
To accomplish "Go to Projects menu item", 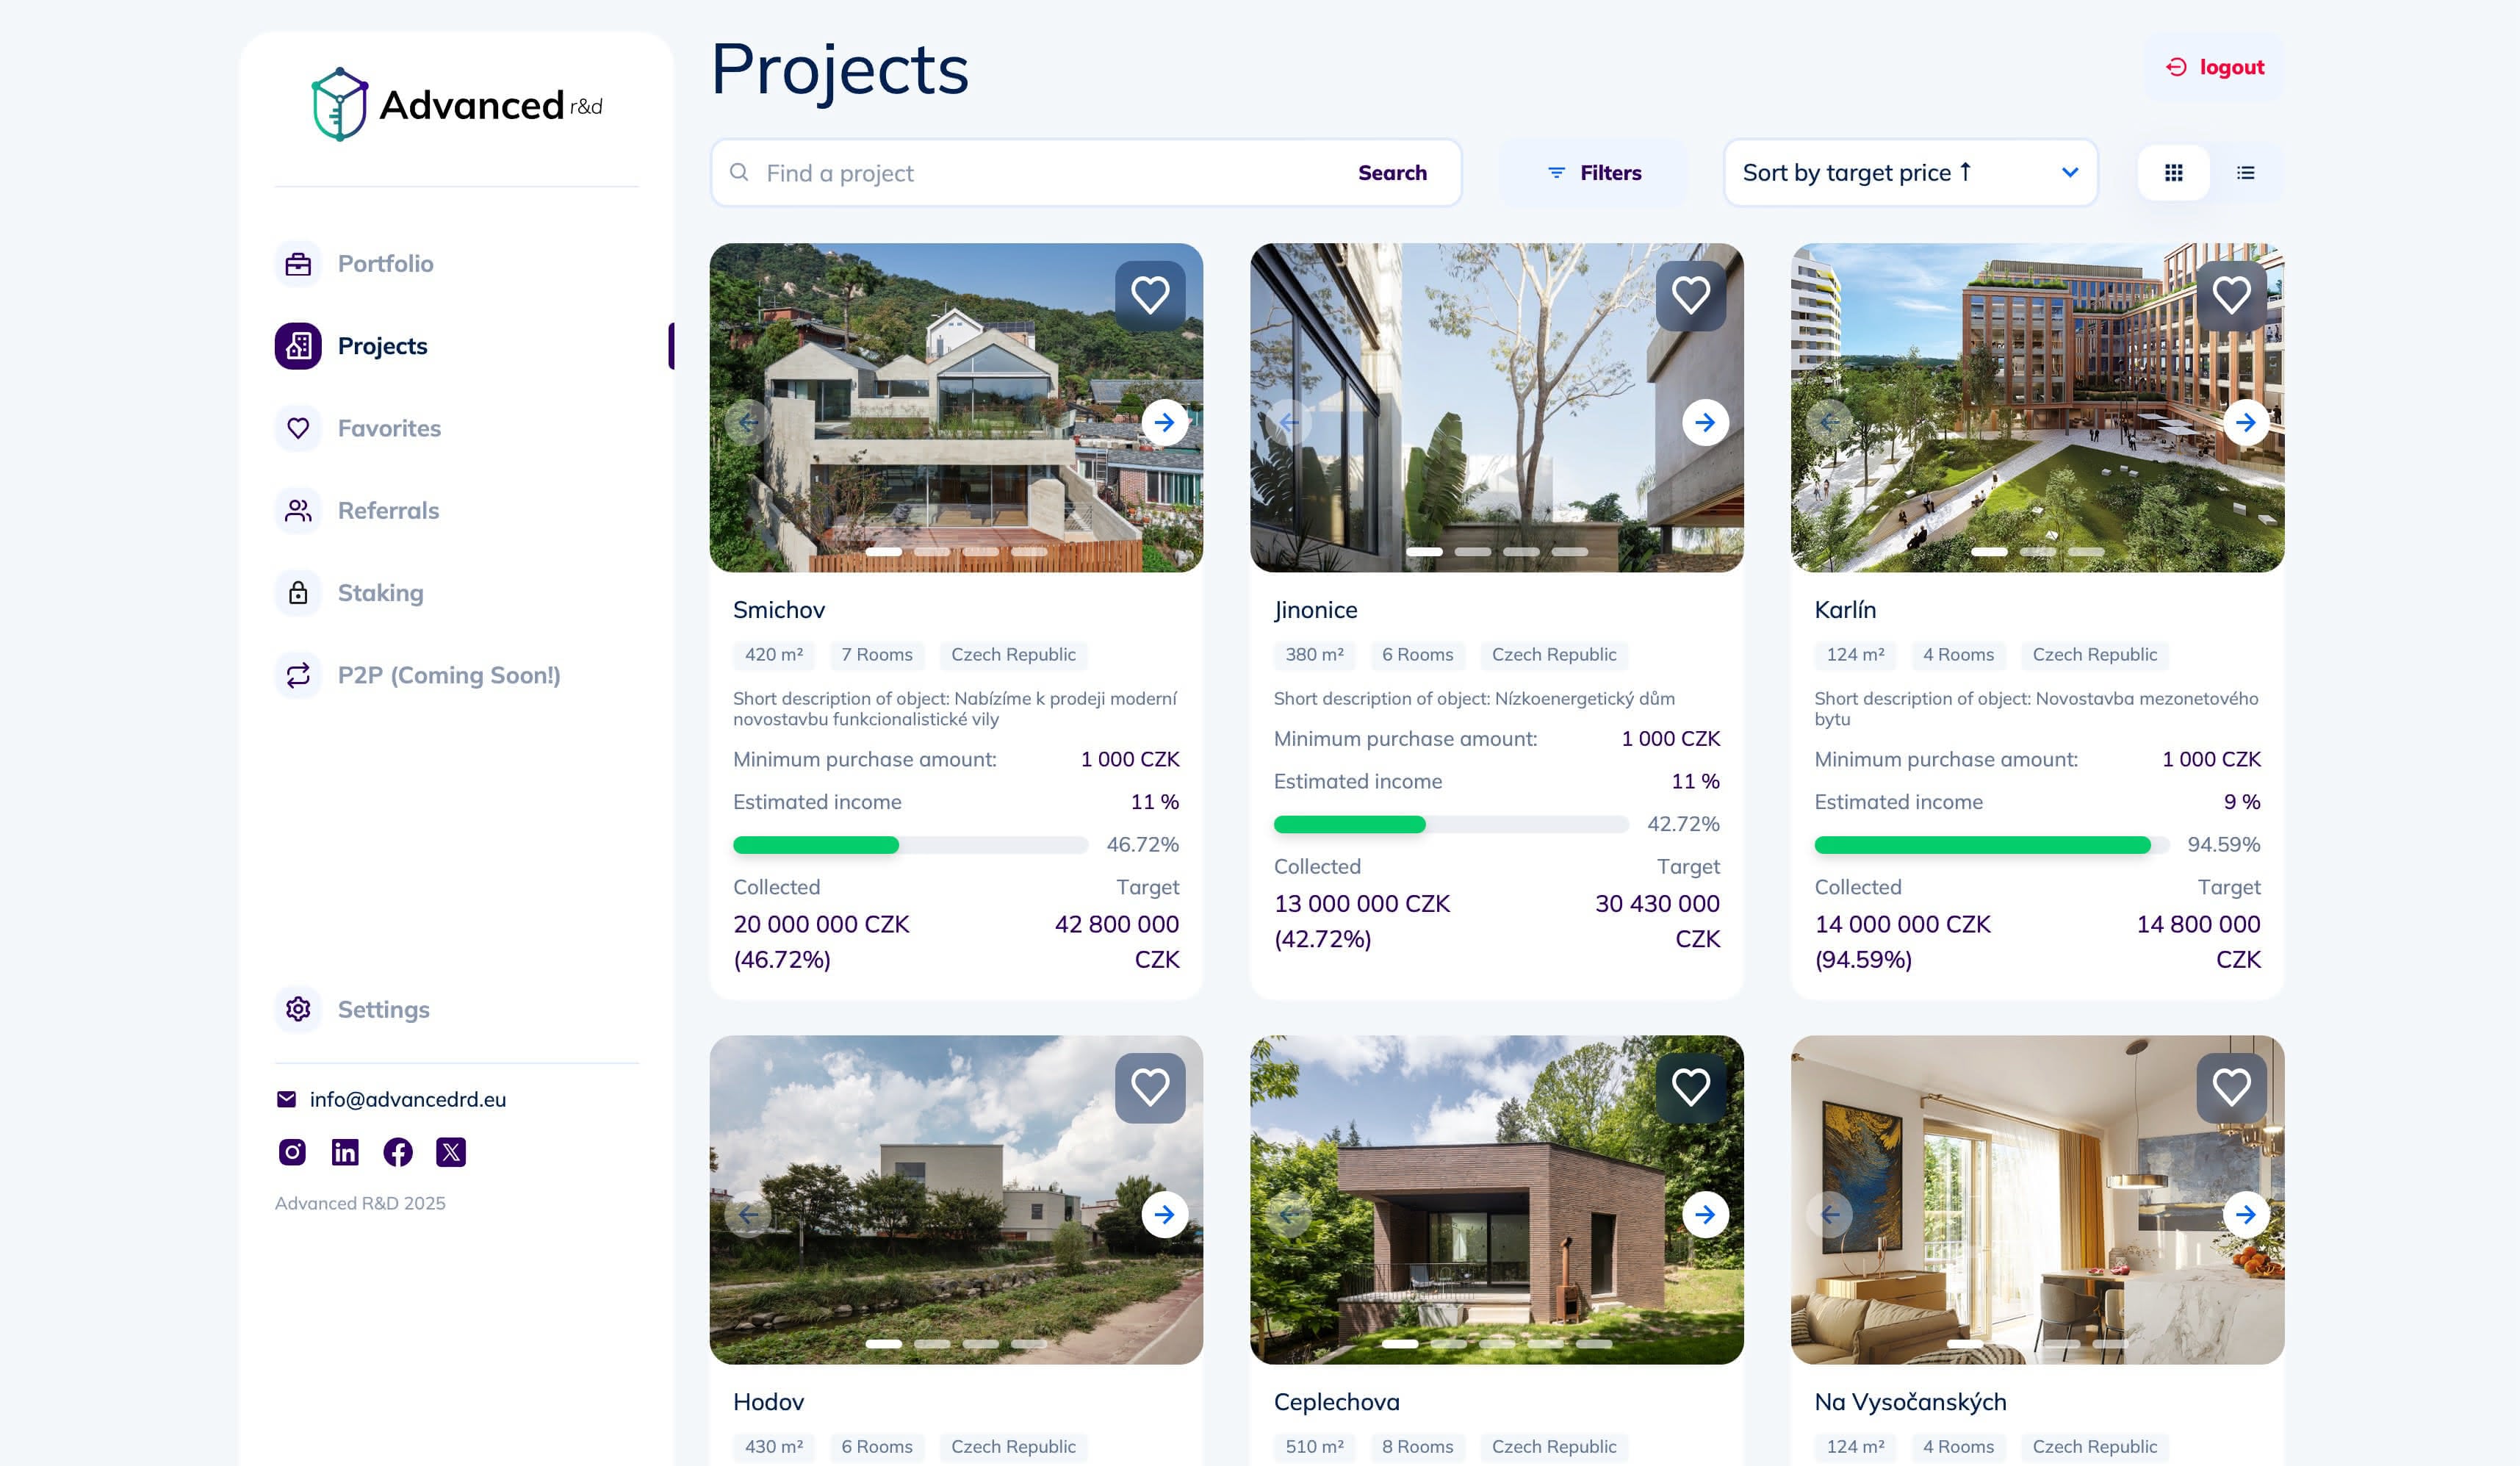I will 382,346.
